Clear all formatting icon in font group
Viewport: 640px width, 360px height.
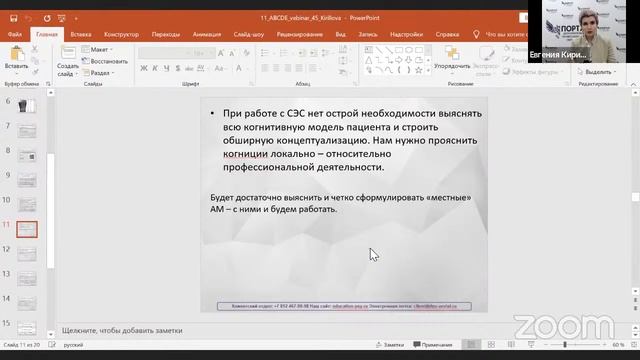tap(246, 53)
